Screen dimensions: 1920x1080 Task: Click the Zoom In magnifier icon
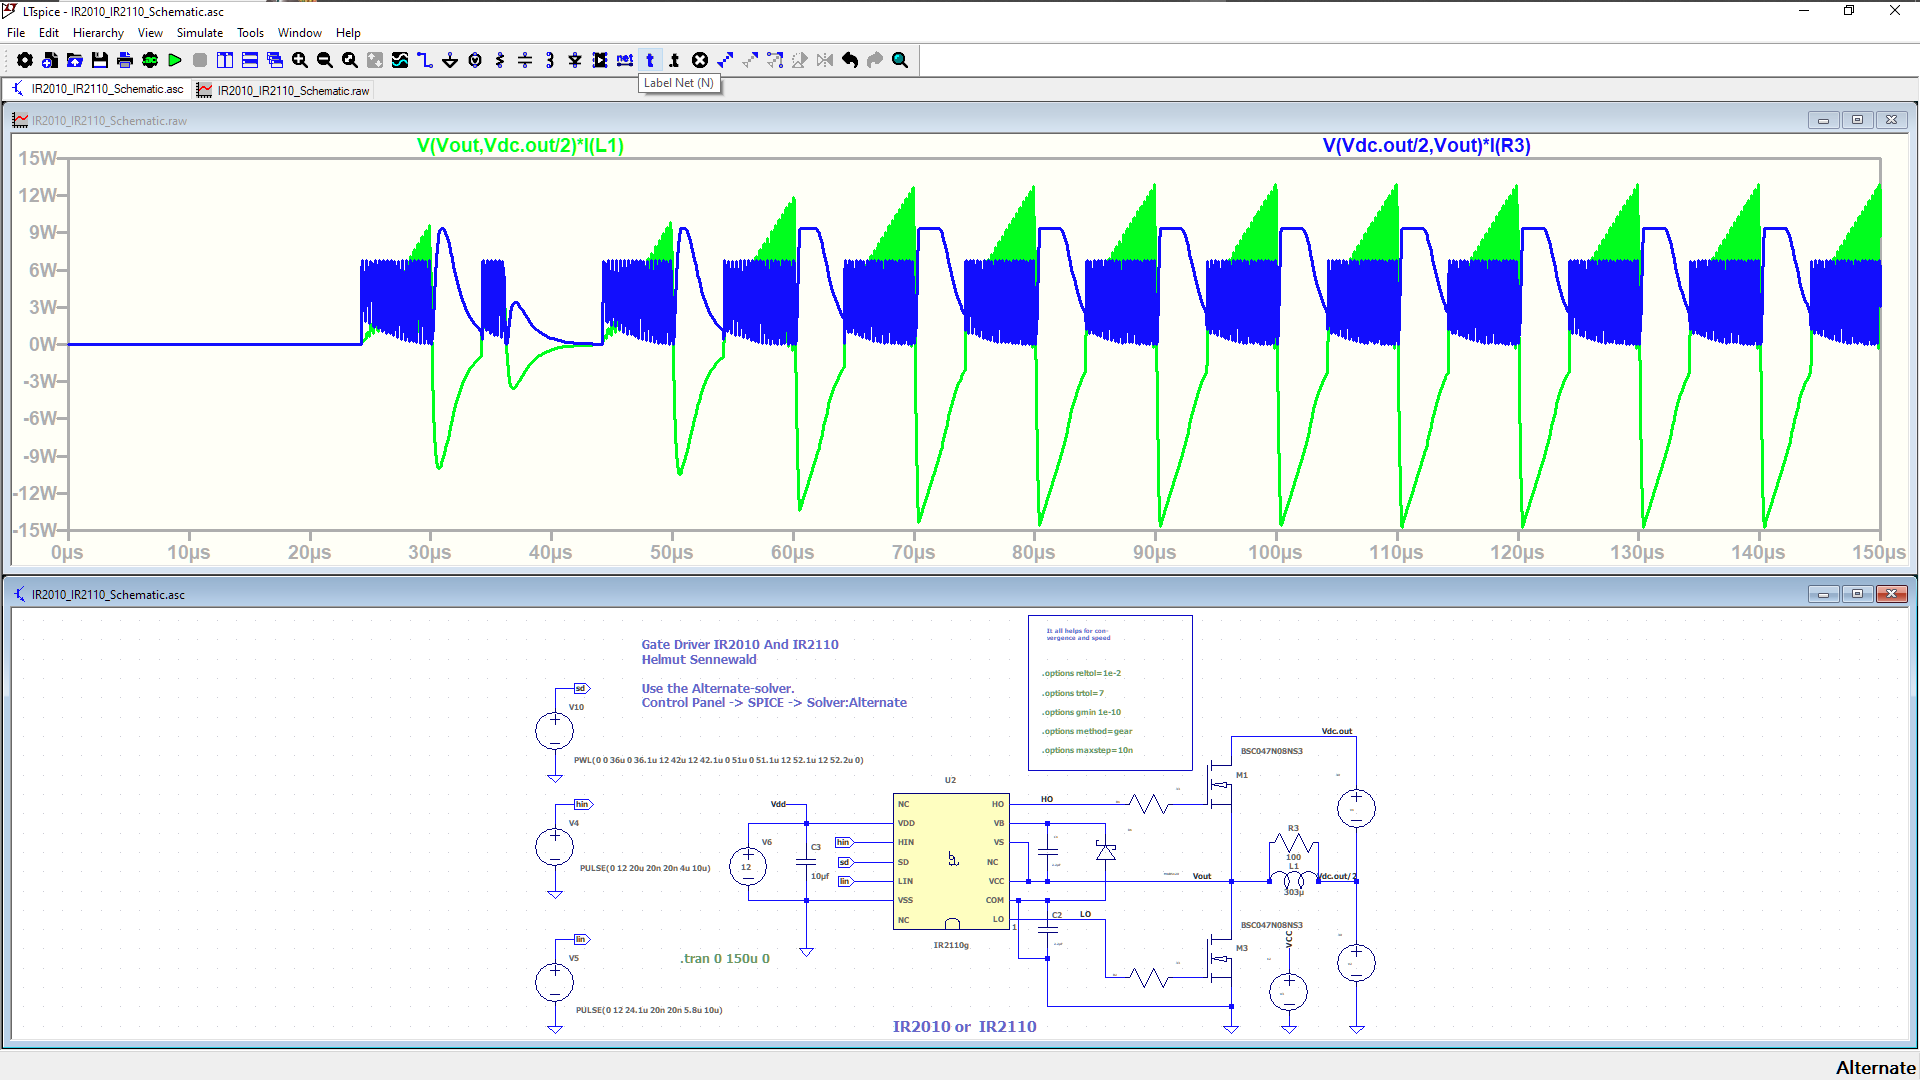coord(300,60)
